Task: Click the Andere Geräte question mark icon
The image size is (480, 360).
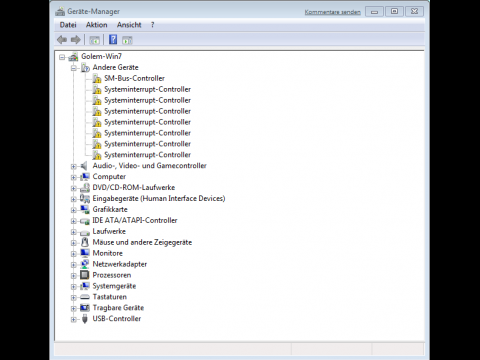Action: pyautogui.click(x=85, y=68)
